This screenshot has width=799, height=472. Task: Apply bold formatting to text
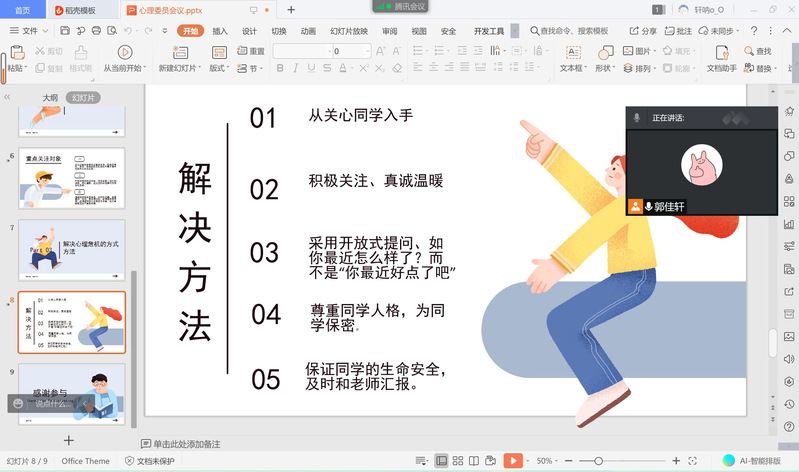click(280, 69)
